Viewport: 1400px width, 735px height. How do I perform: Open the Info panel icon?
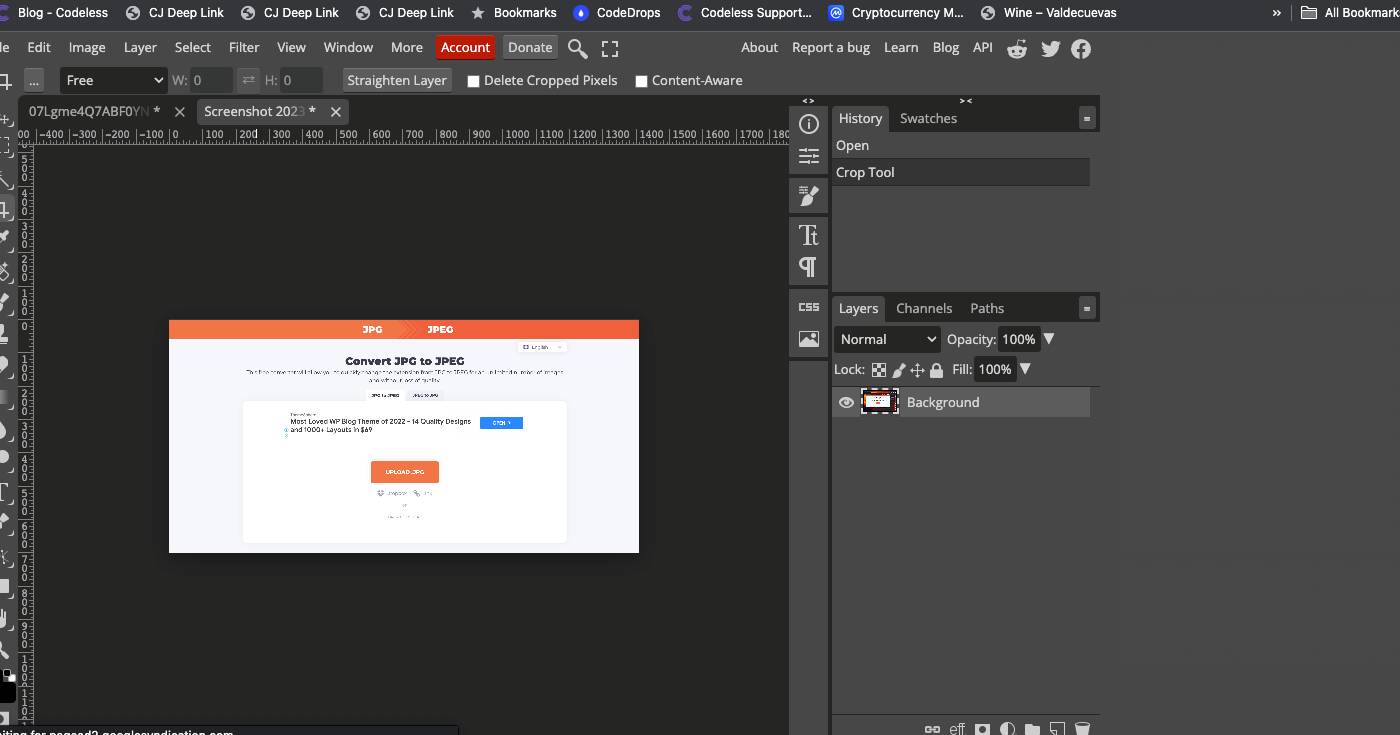(809, 124)
